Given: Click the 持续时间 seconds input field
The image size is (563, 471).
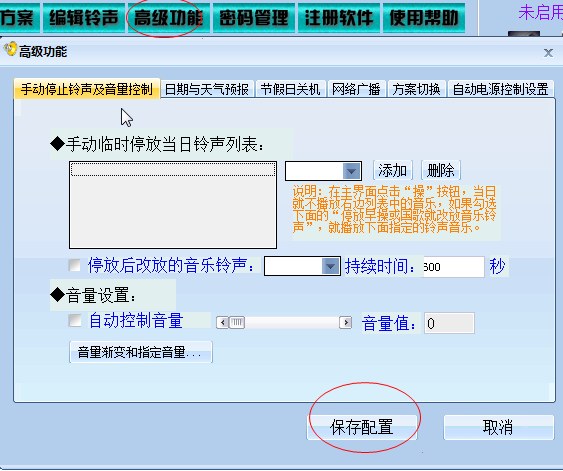Looking at the screenshot, I should click(x=453, y=267).
